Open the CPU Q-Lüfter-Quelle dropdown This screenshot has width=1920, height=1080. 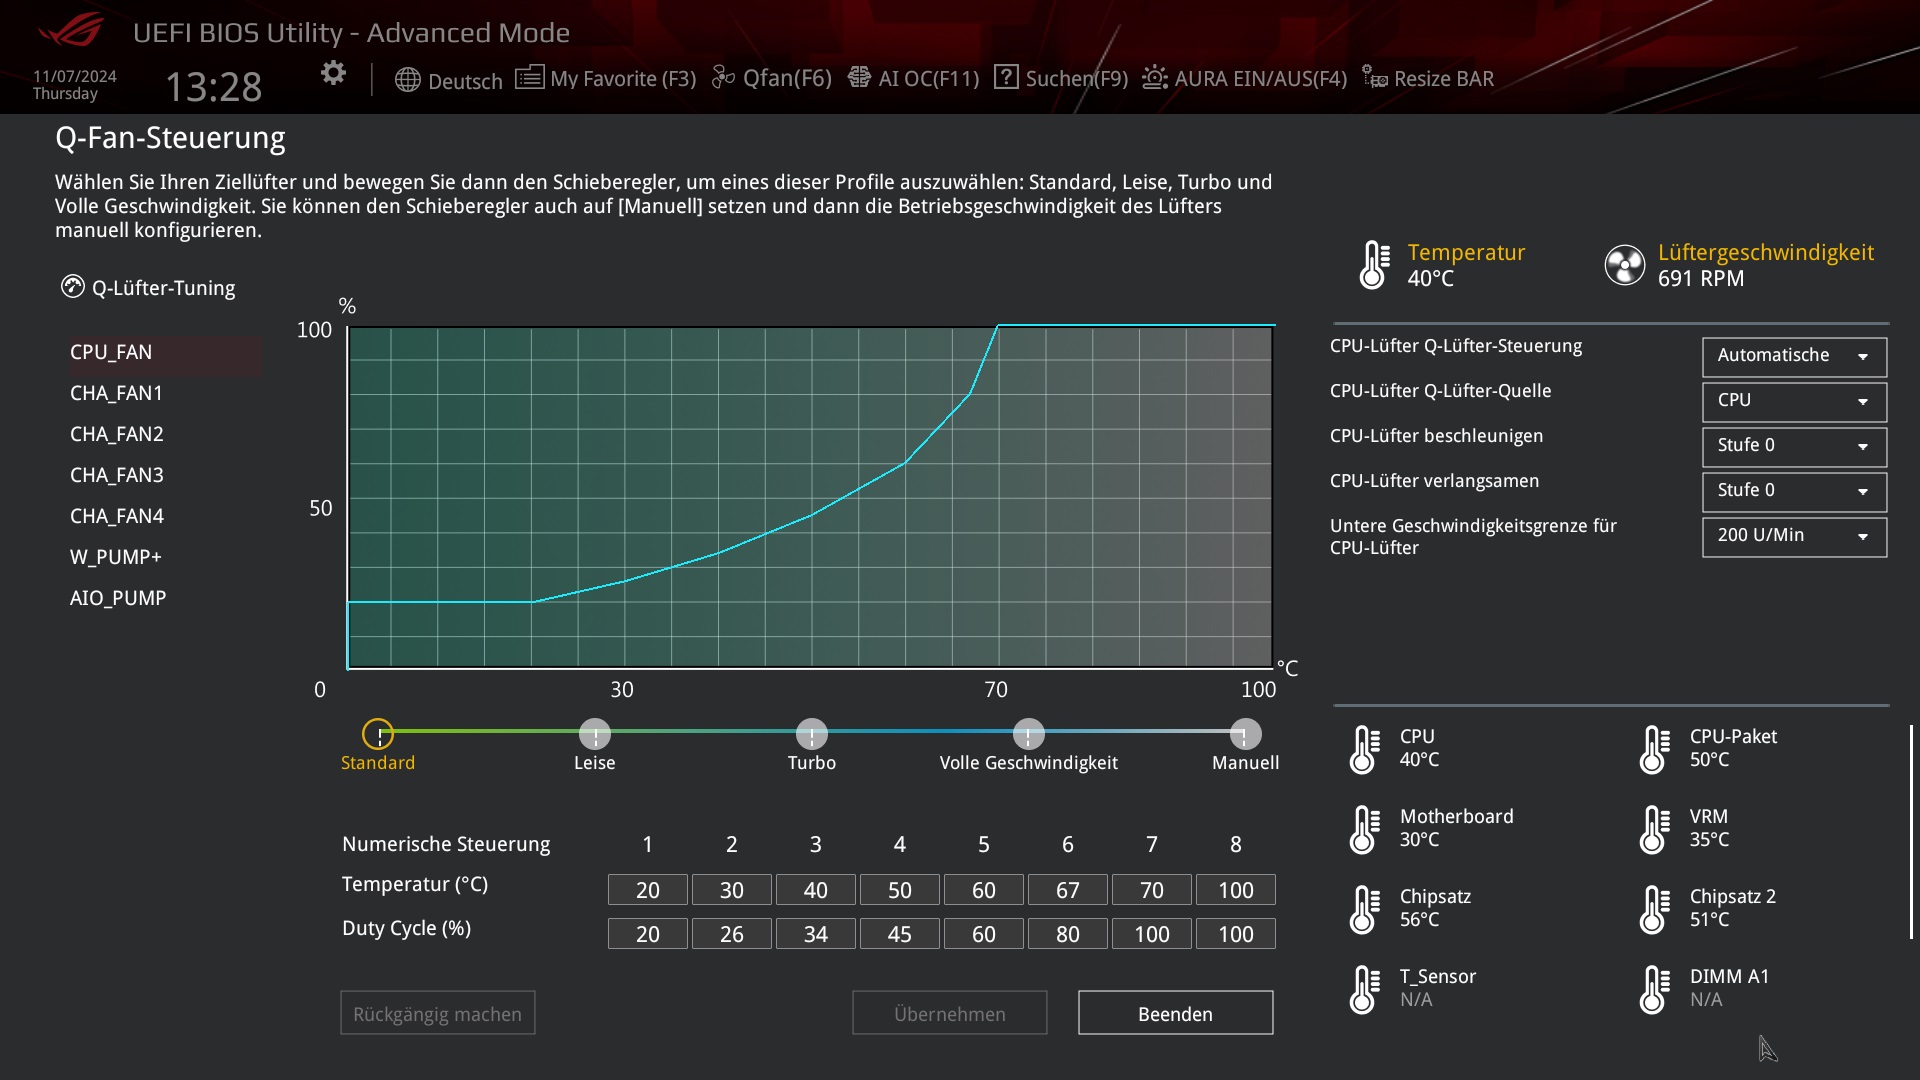[x=1794, y=401]
